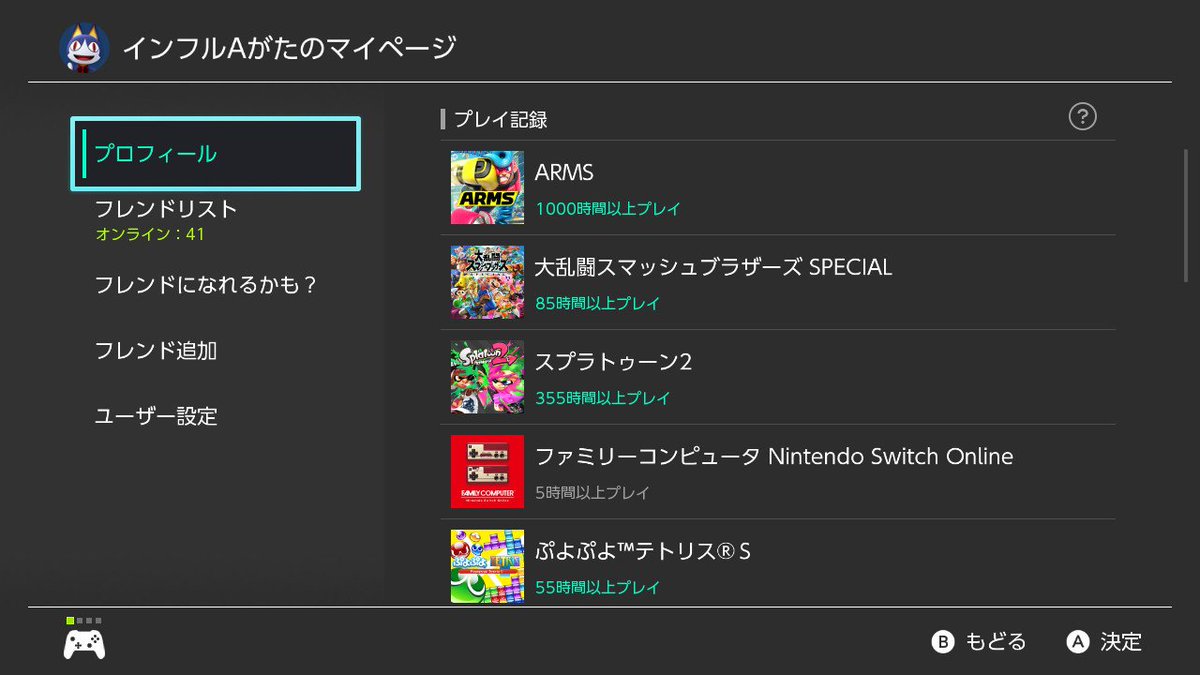Open フレンドになれるかも？ menu
Screen dimensions: 1200x675
tap(206, 285)
